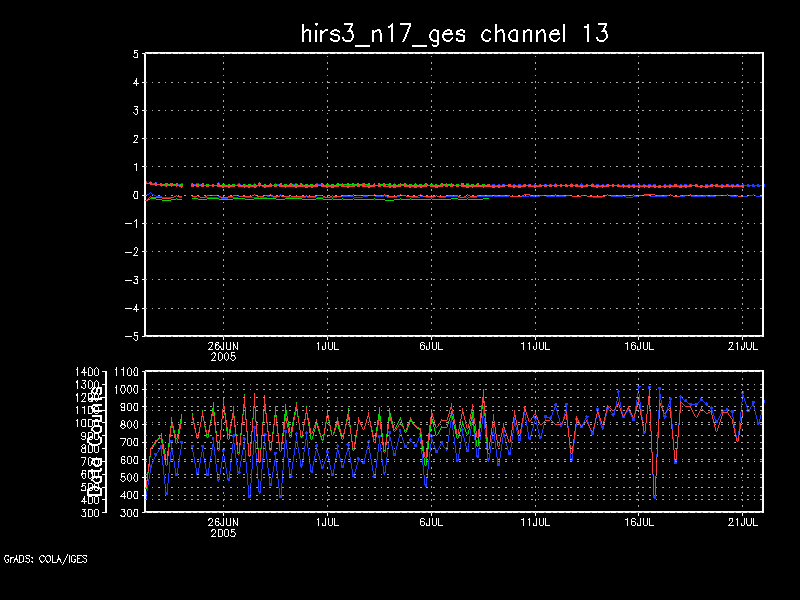Screen dimensions: 800x600
Task: Click the 6JUL label below the upper chart
Action: click(x=431, y=345)
